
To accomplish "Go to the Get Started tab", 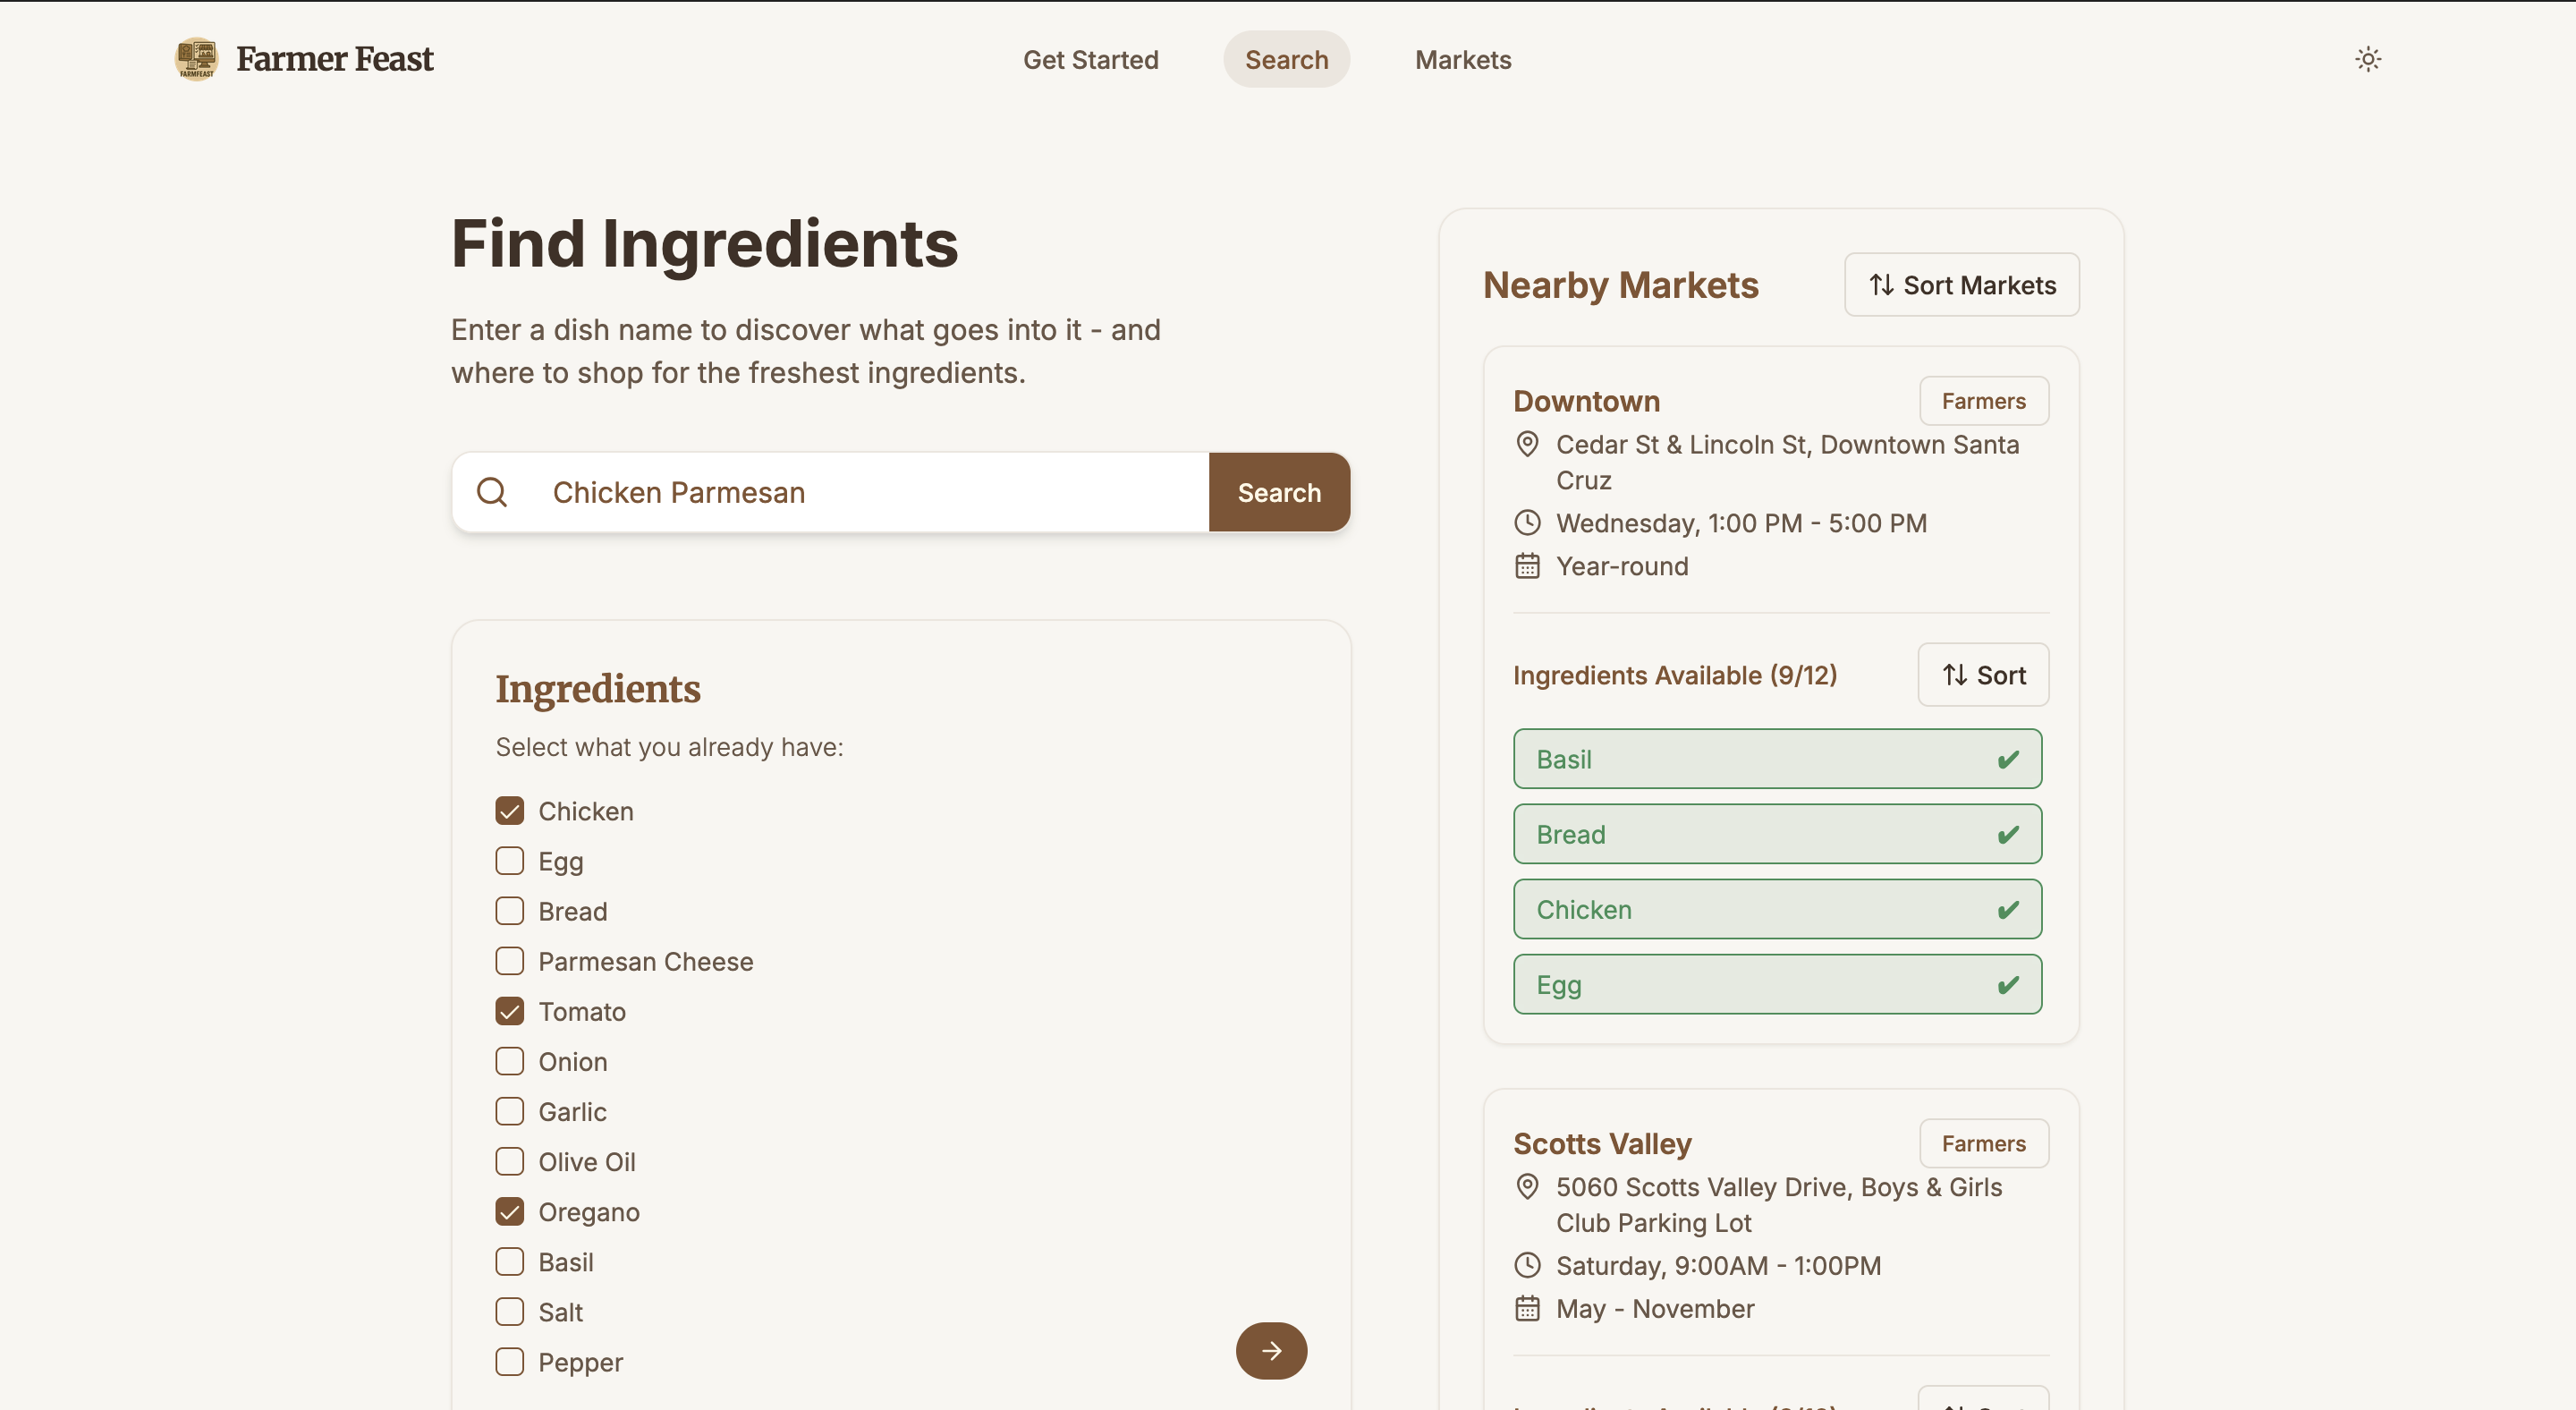I will tap(1090, 60).
